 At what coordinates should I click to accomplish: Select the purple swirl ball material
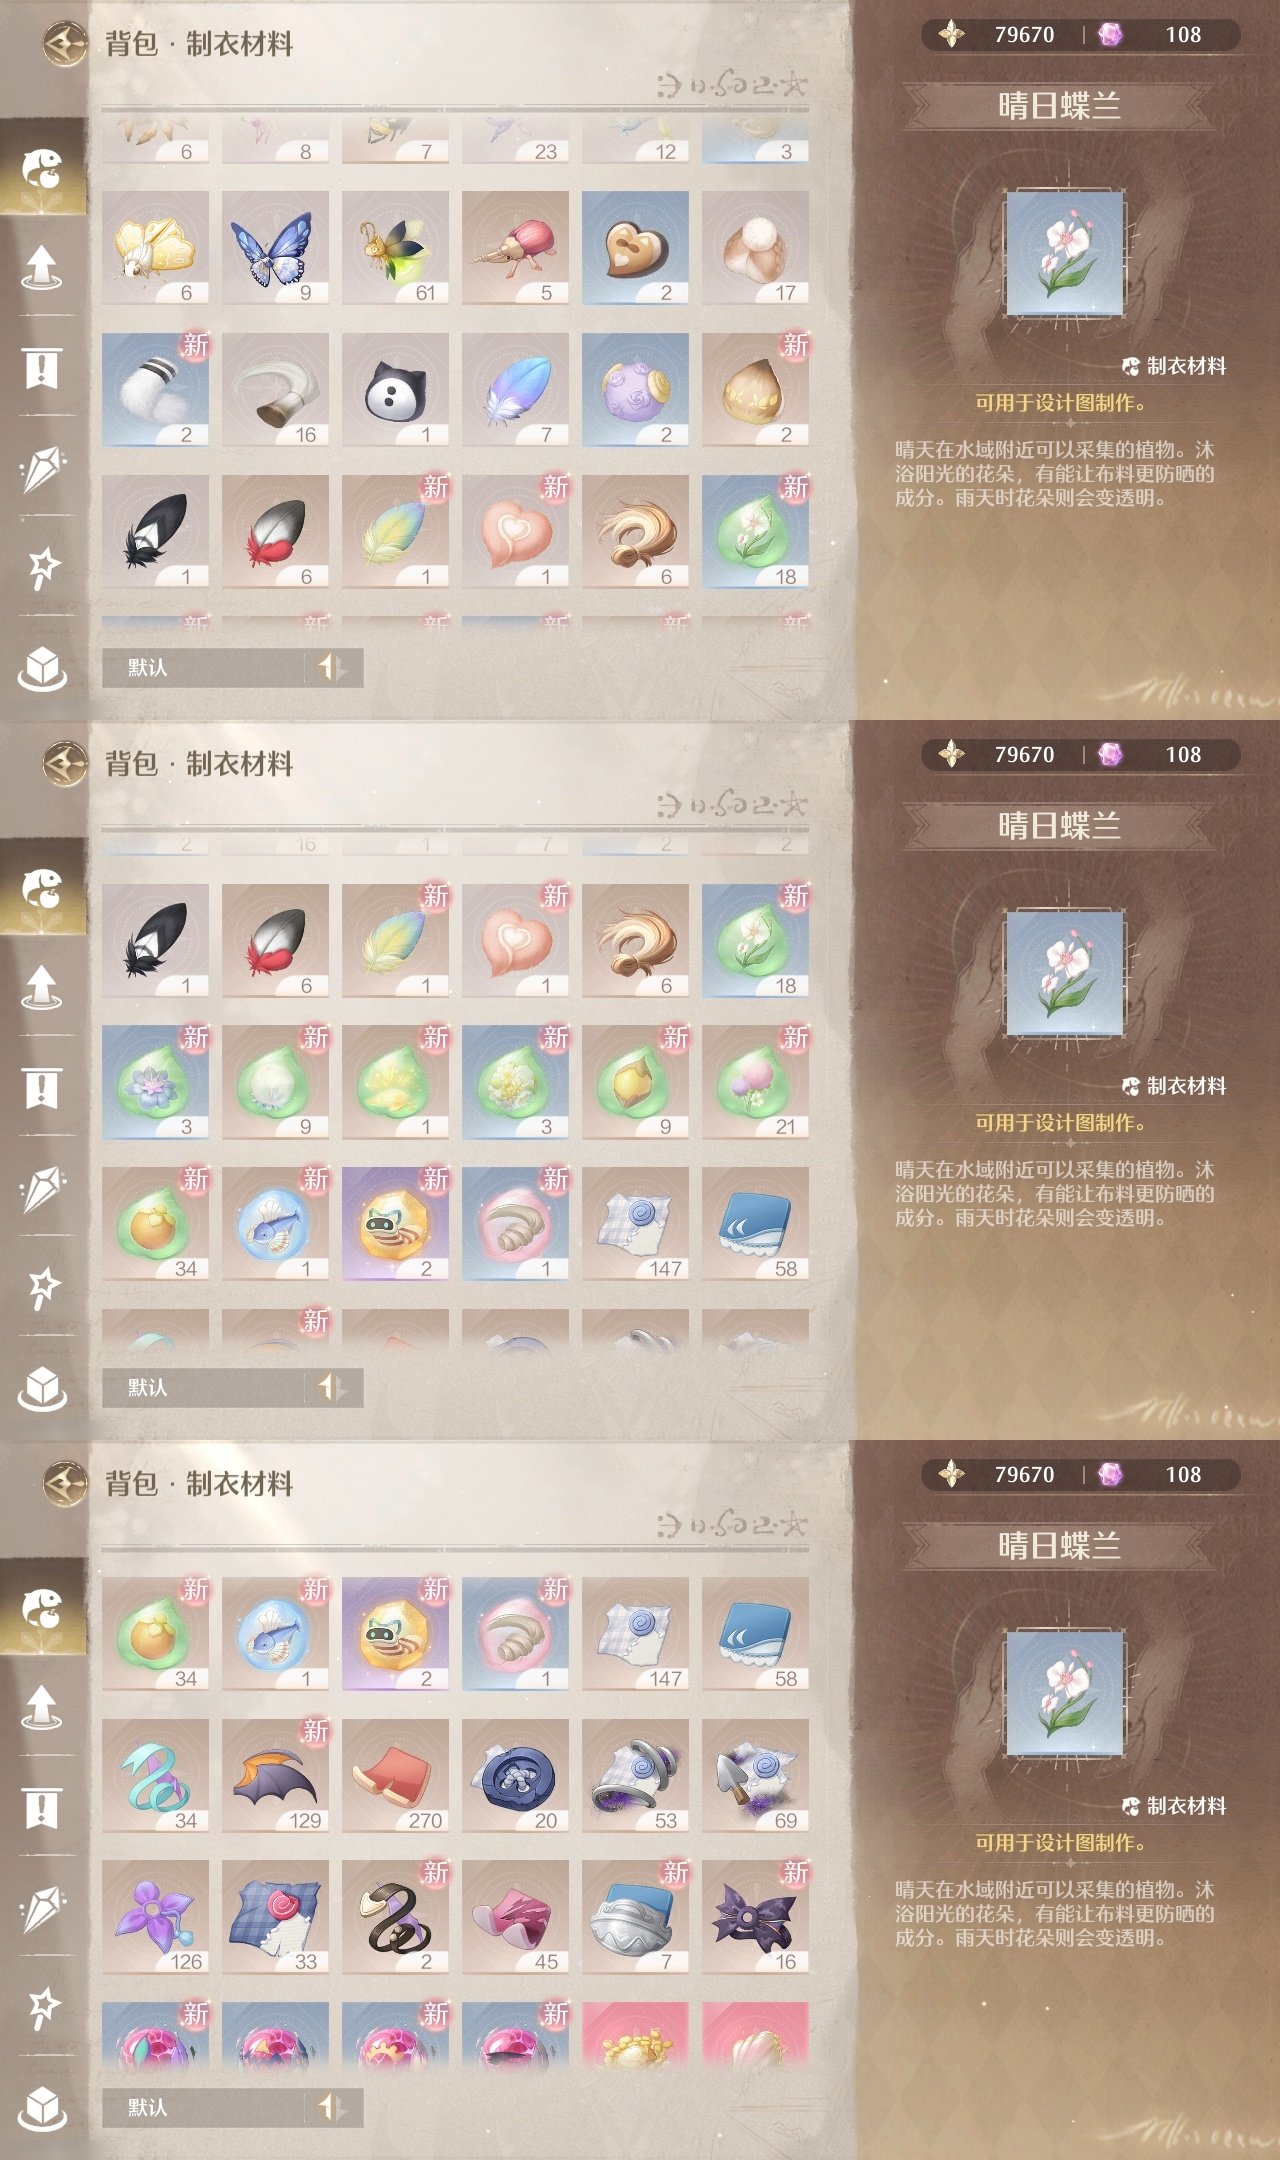(635, 390)
